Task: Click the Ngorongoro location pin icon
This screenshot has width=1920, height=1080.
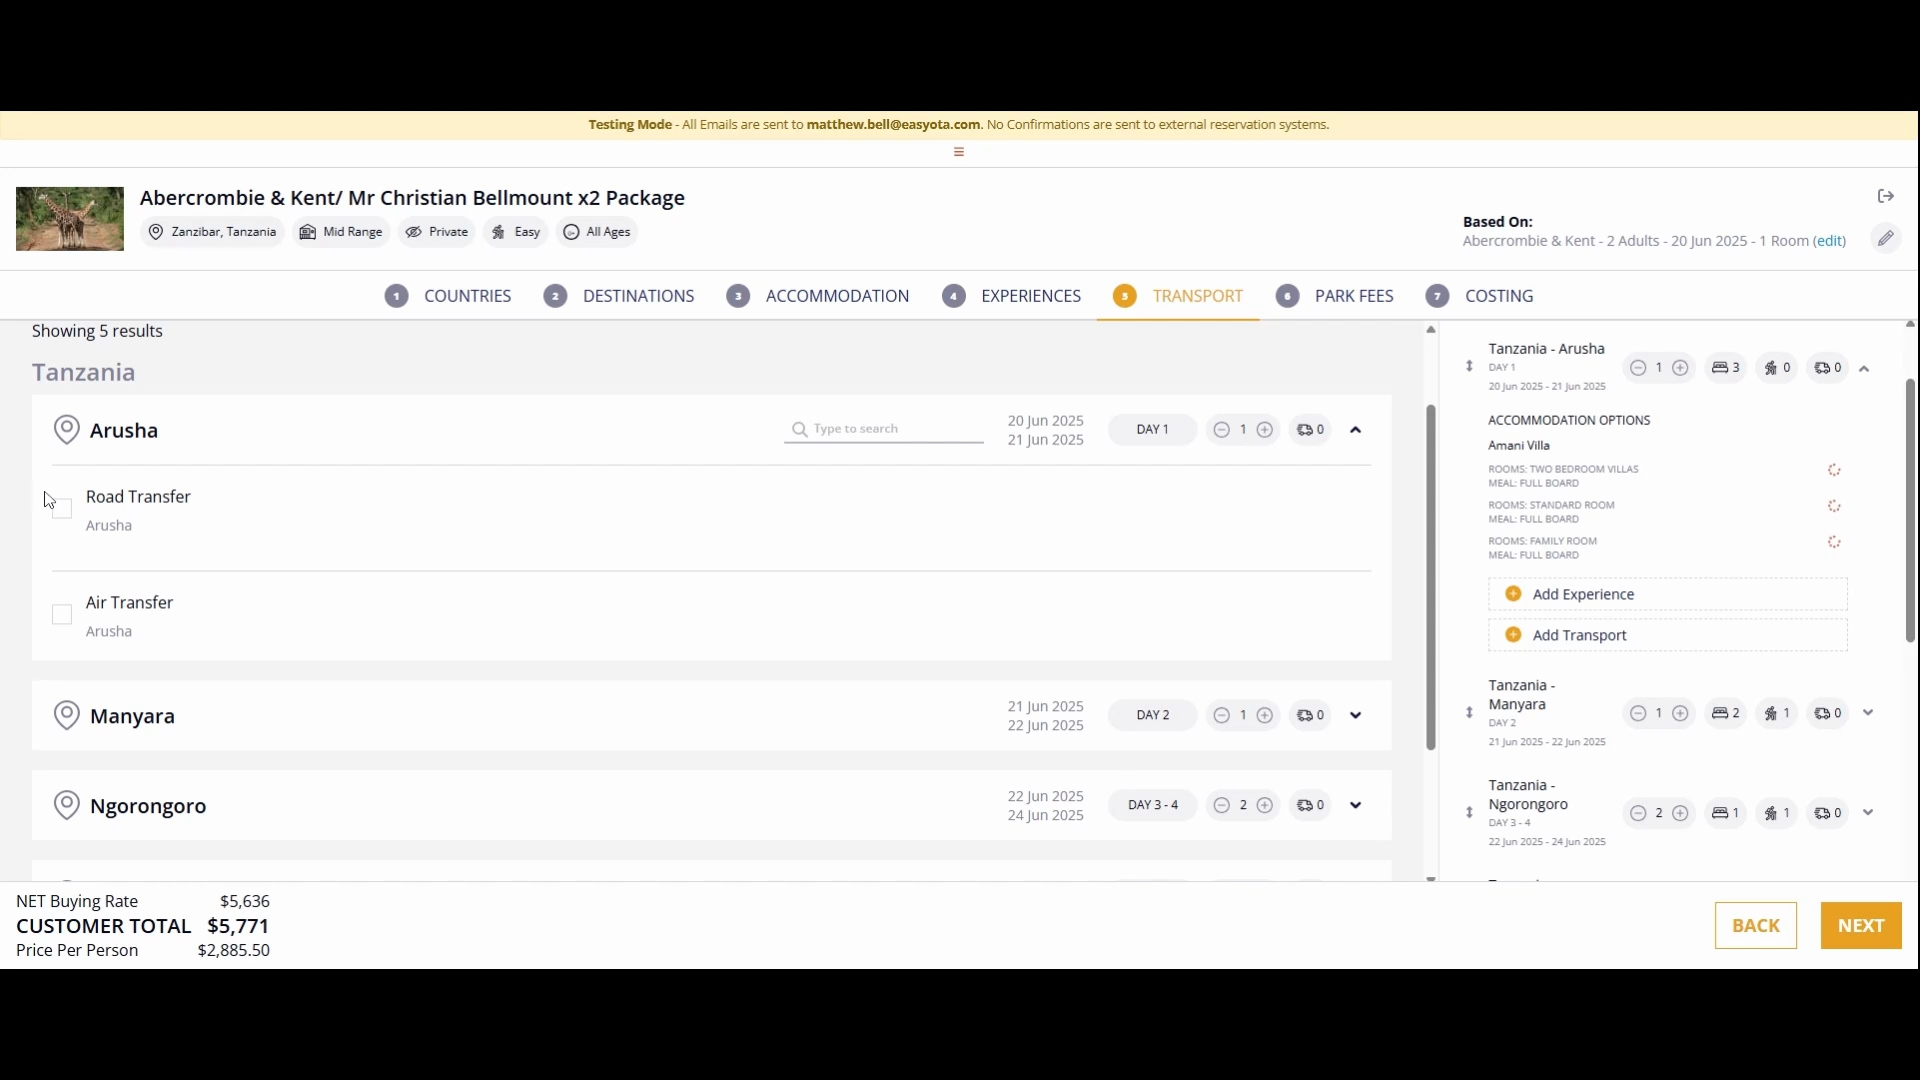Action: pyautogui.click(x=66, y=806)
